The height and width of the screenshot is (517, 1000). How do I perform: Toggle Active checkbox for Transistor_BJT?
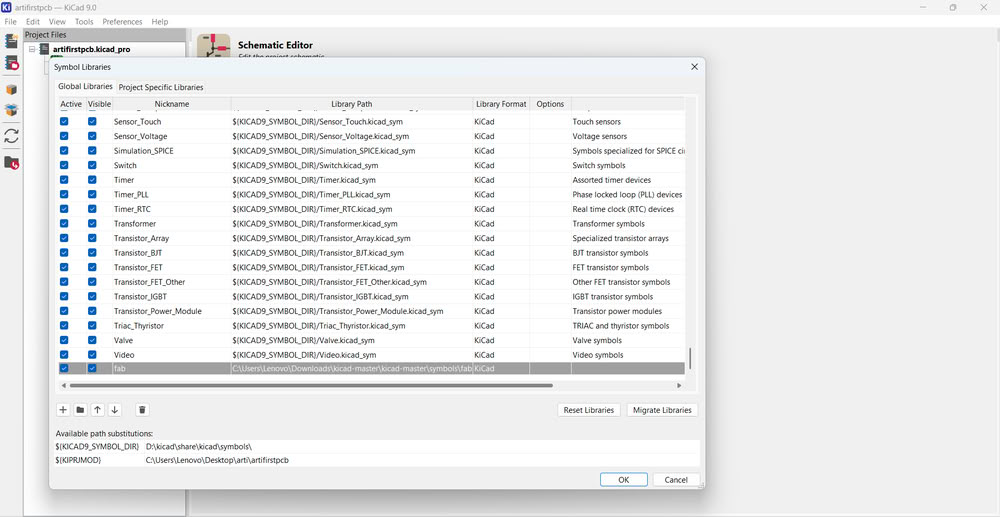coord(64,252)
